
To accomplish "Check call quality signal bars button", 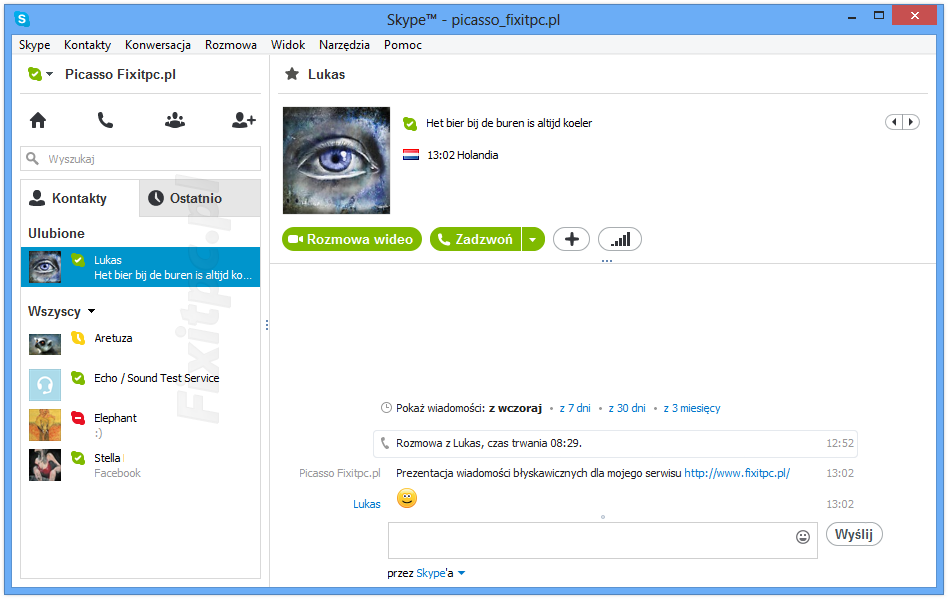I will (x=620, y=239).
